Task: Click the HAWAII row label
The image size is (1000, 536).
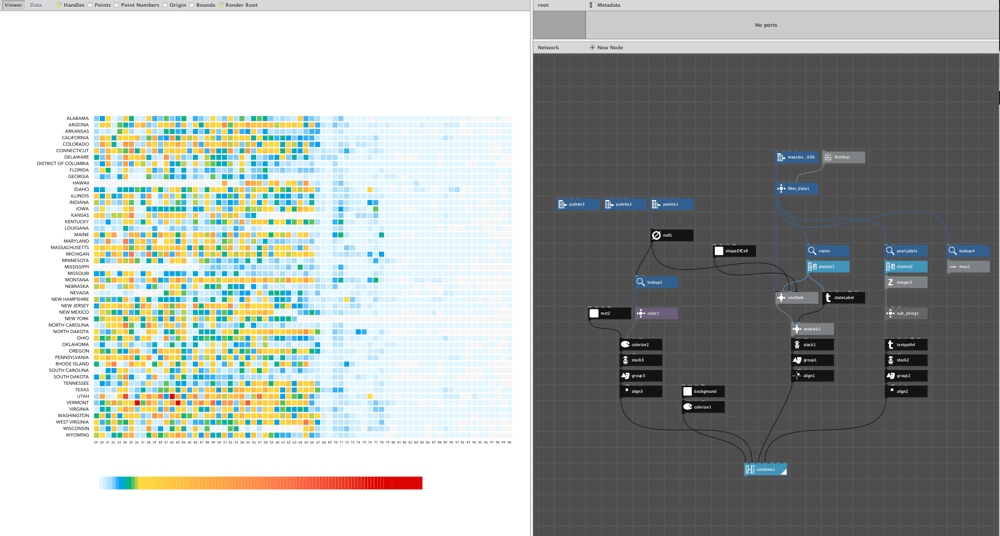Action: 81,183
